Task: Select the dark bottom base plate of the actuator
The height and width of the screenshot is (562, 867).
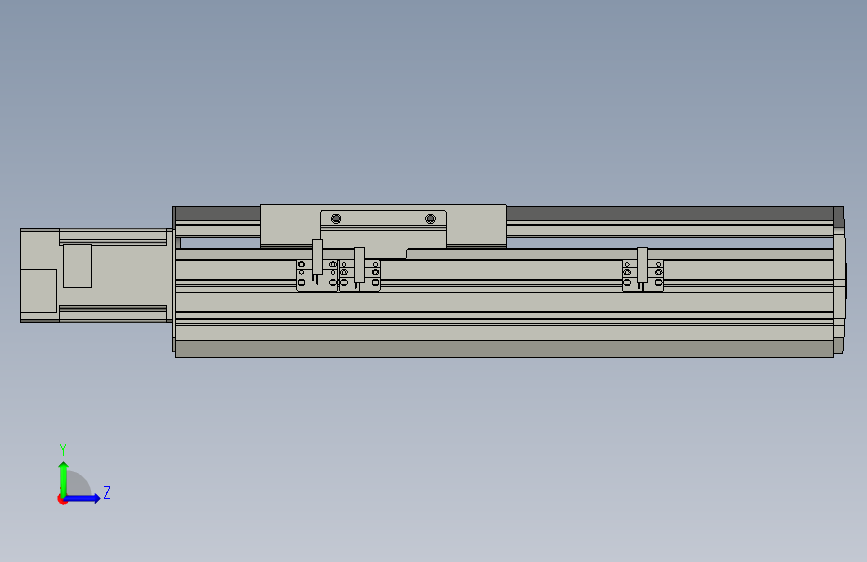Action: (504, 349)
